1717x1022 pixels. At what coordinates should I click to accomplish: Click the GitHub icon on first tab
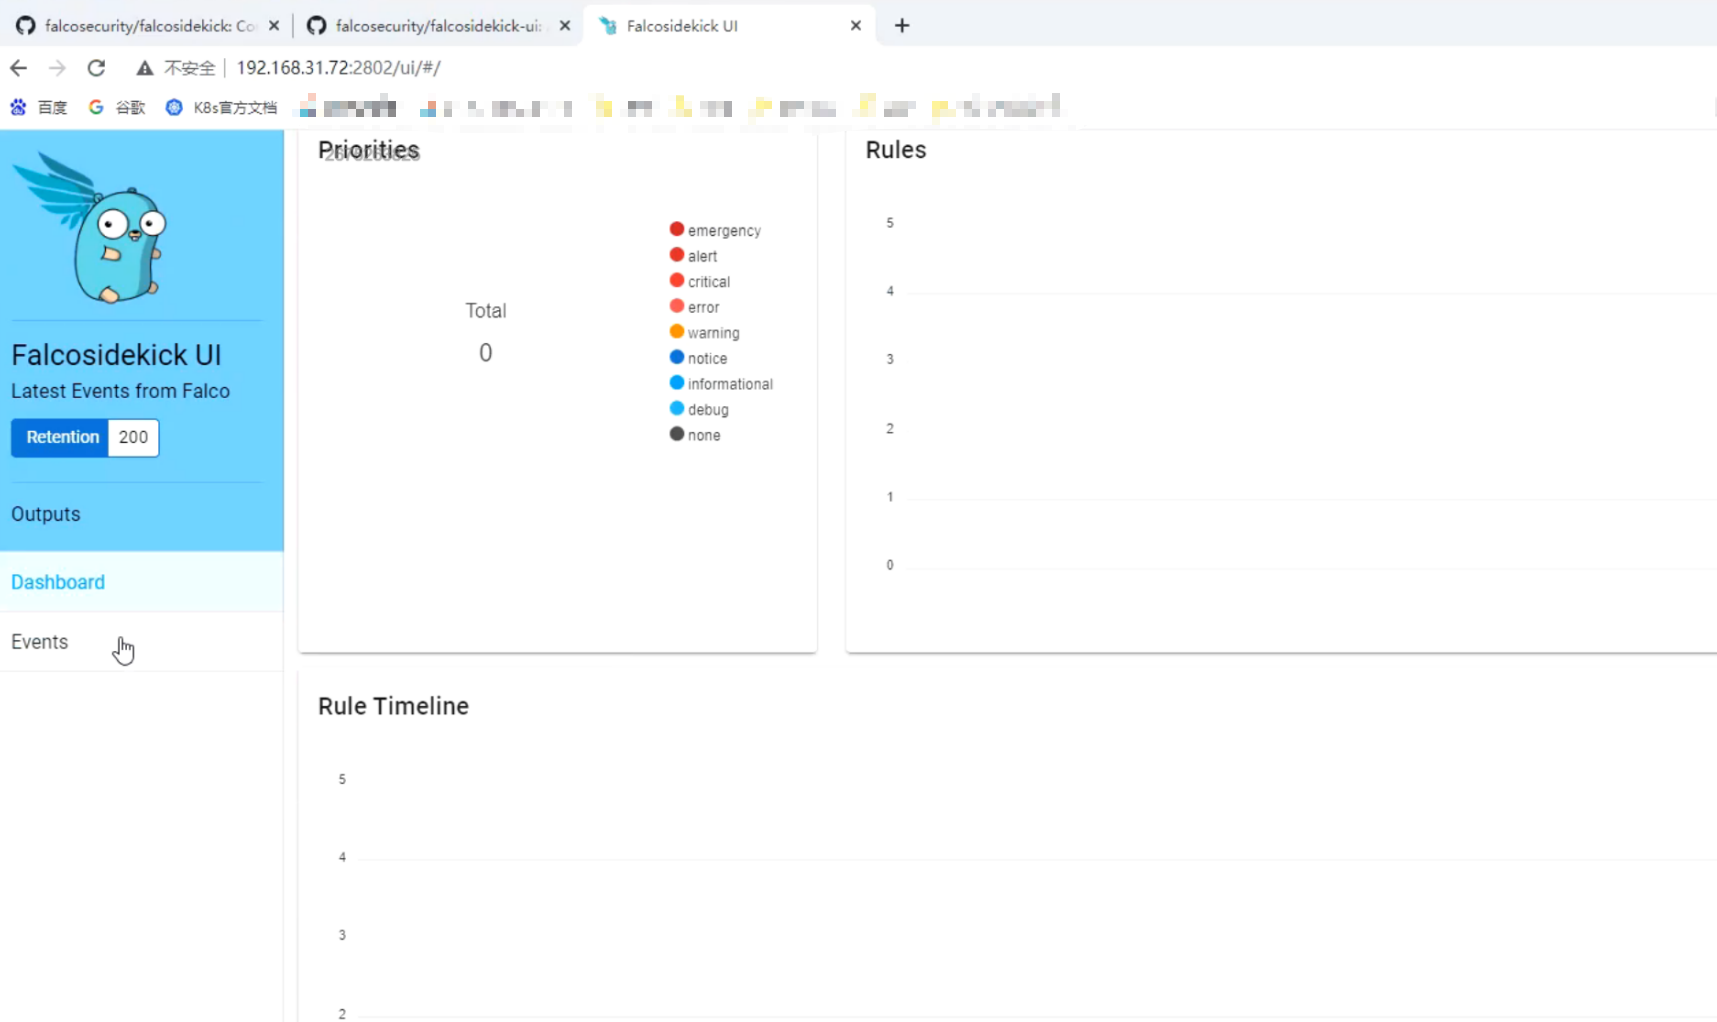click(26, 26)
